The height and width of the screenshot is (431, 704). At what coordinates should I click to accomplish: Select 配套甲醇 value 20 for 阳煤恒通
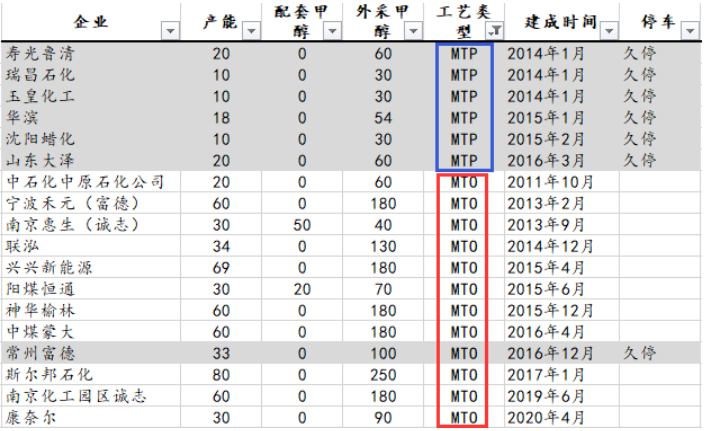click(x=302, y=290)
